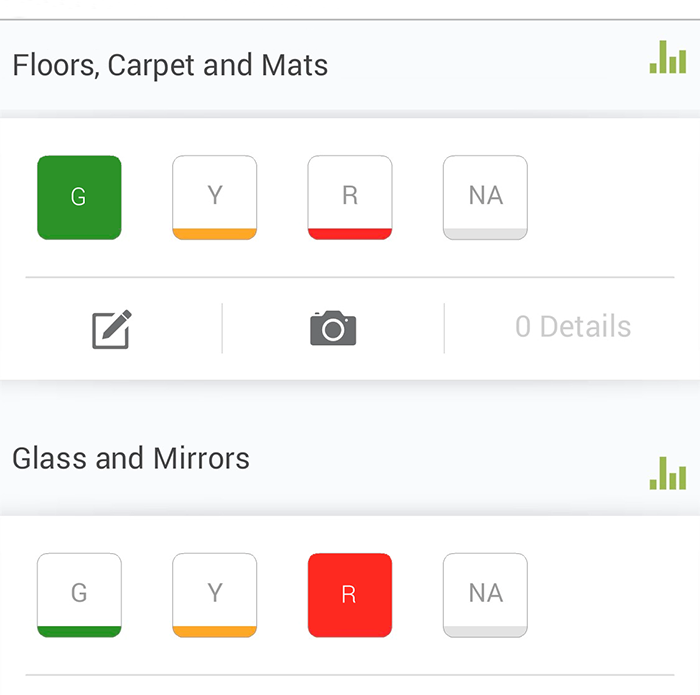
Task: Mark Floors, Carpet and Mats as NA
Action: [485, 195]
